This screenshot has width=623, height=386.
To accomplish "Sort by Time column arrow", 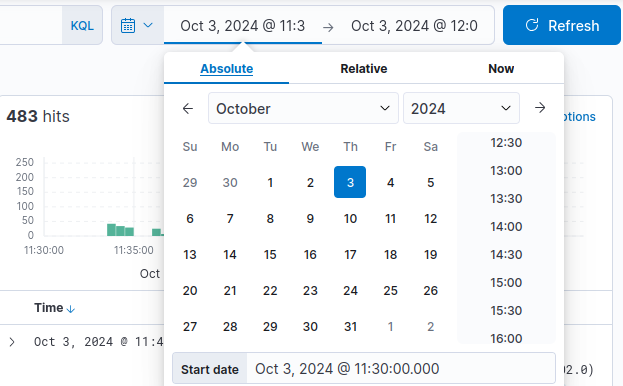I will (x=71, y=309).
